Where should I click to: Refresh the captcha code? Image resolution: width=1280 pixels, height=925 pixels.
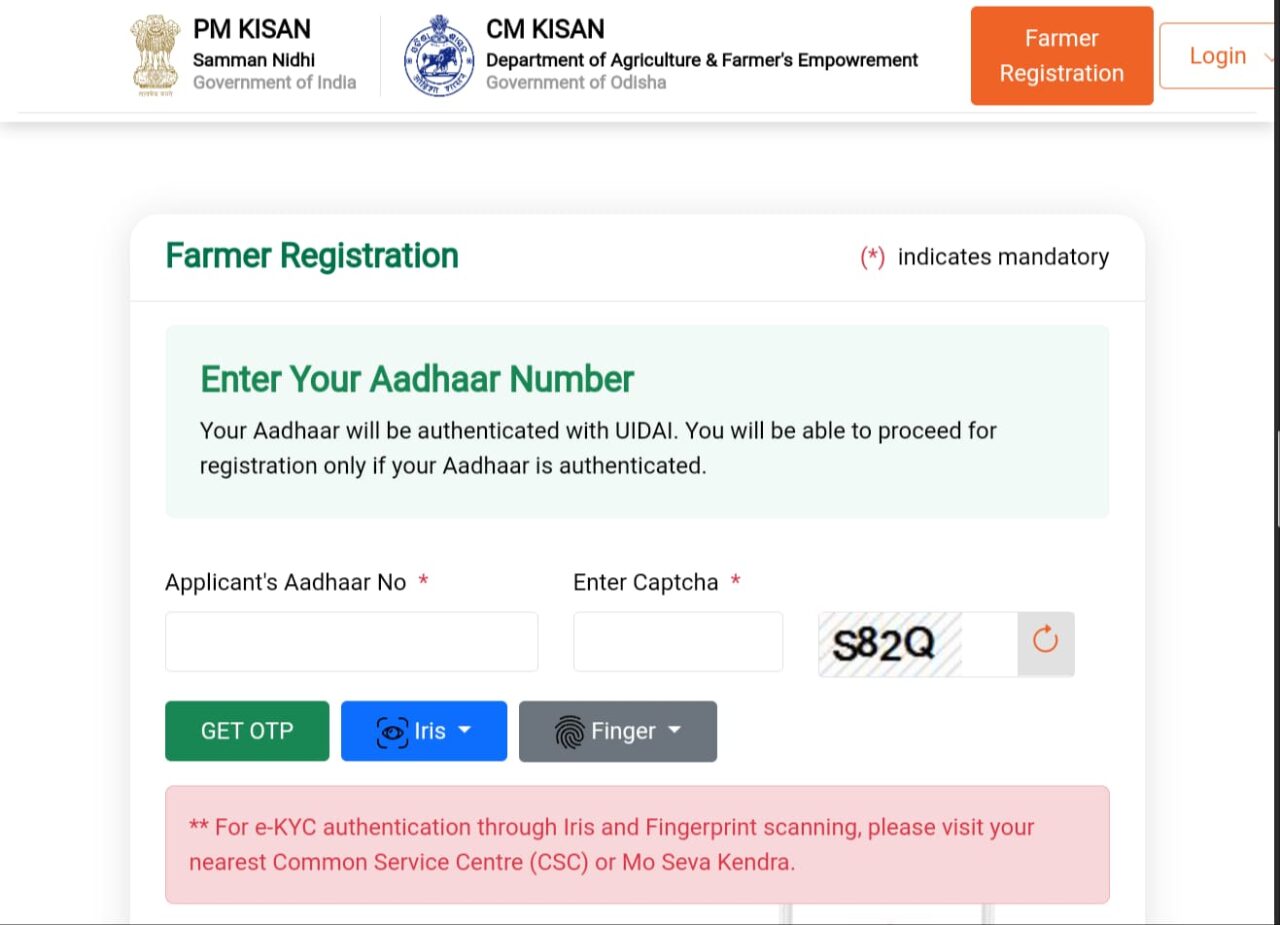click(1045, 640)
